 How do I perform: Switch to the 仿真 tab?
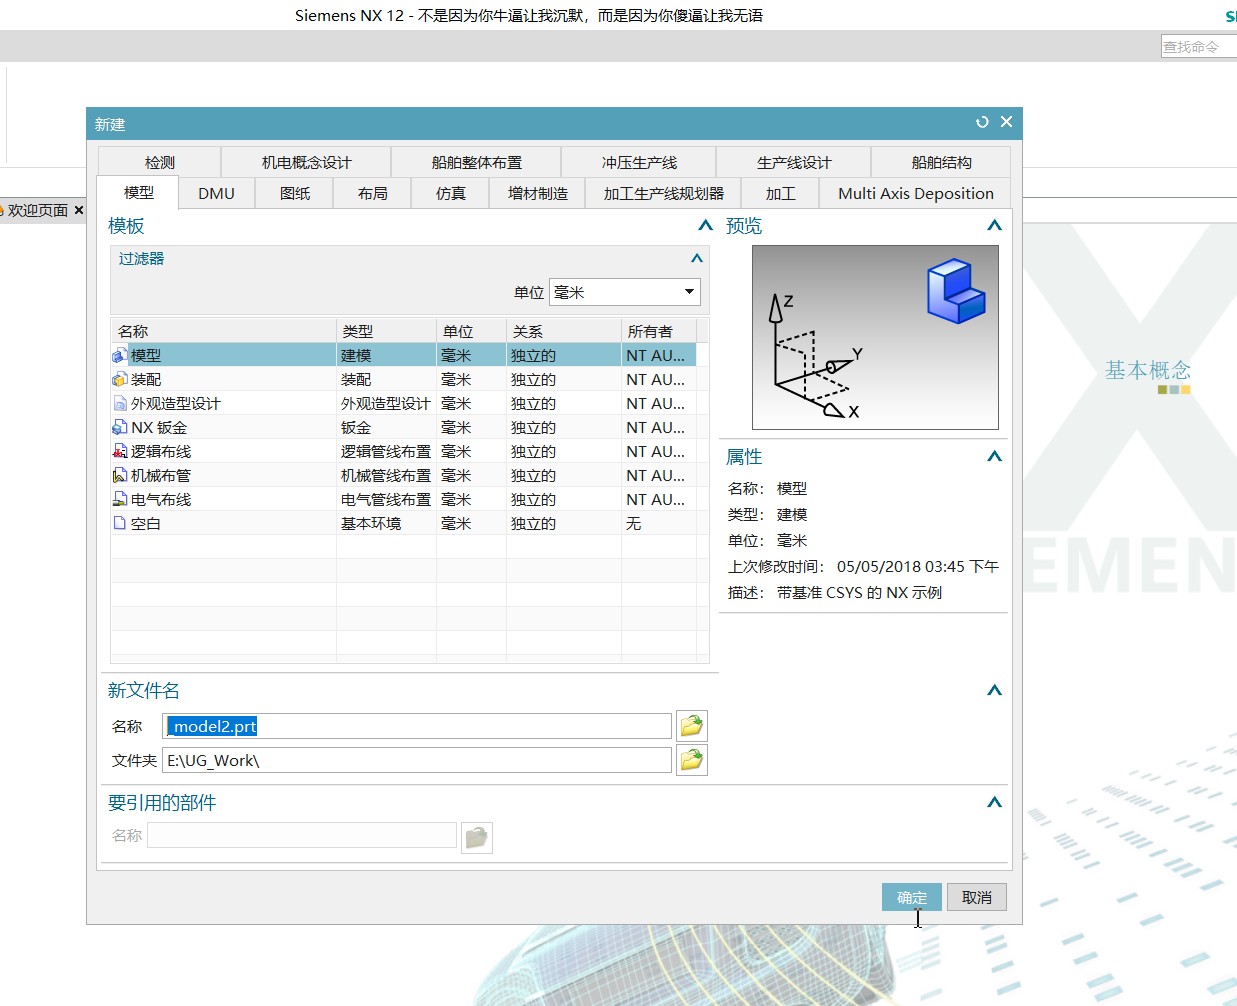click(451, 193)
